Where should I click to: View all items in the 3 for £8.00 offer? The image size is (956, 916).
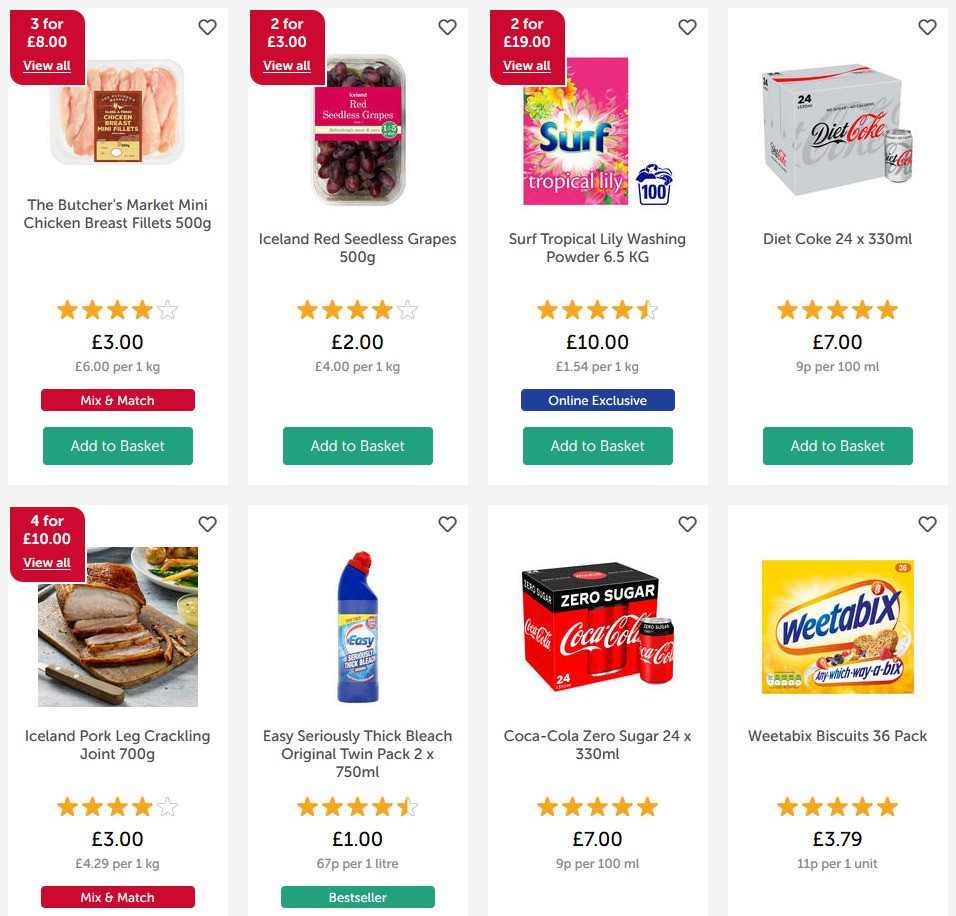pyautogui.click(x=47, y=66)
